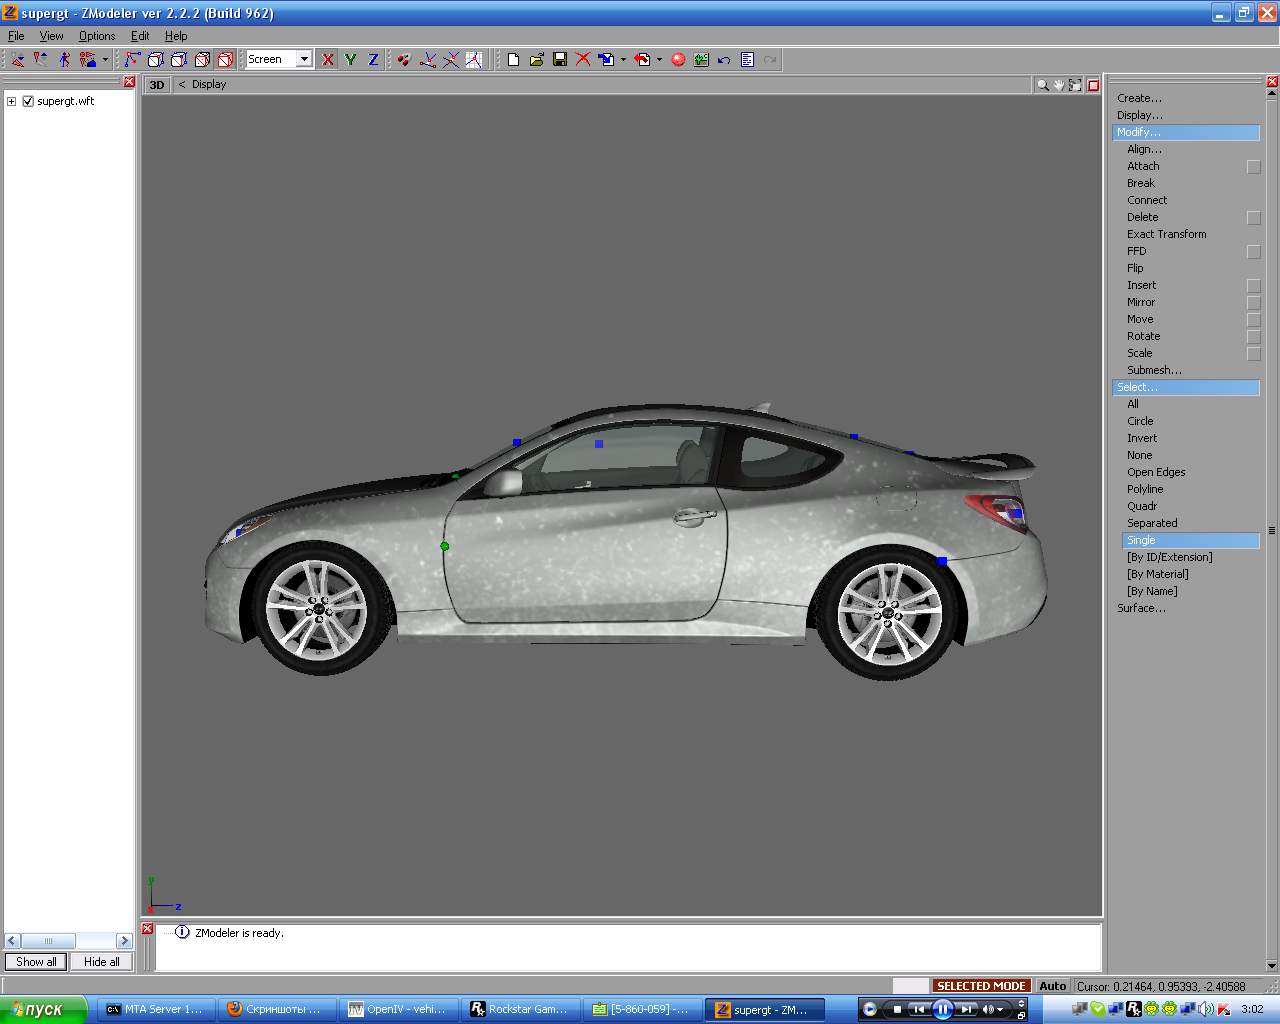Image resolution: width=1280 pixels, height=1024 pixels.
Task: Toggle the Y axis constraint
Action: [350, 60]
